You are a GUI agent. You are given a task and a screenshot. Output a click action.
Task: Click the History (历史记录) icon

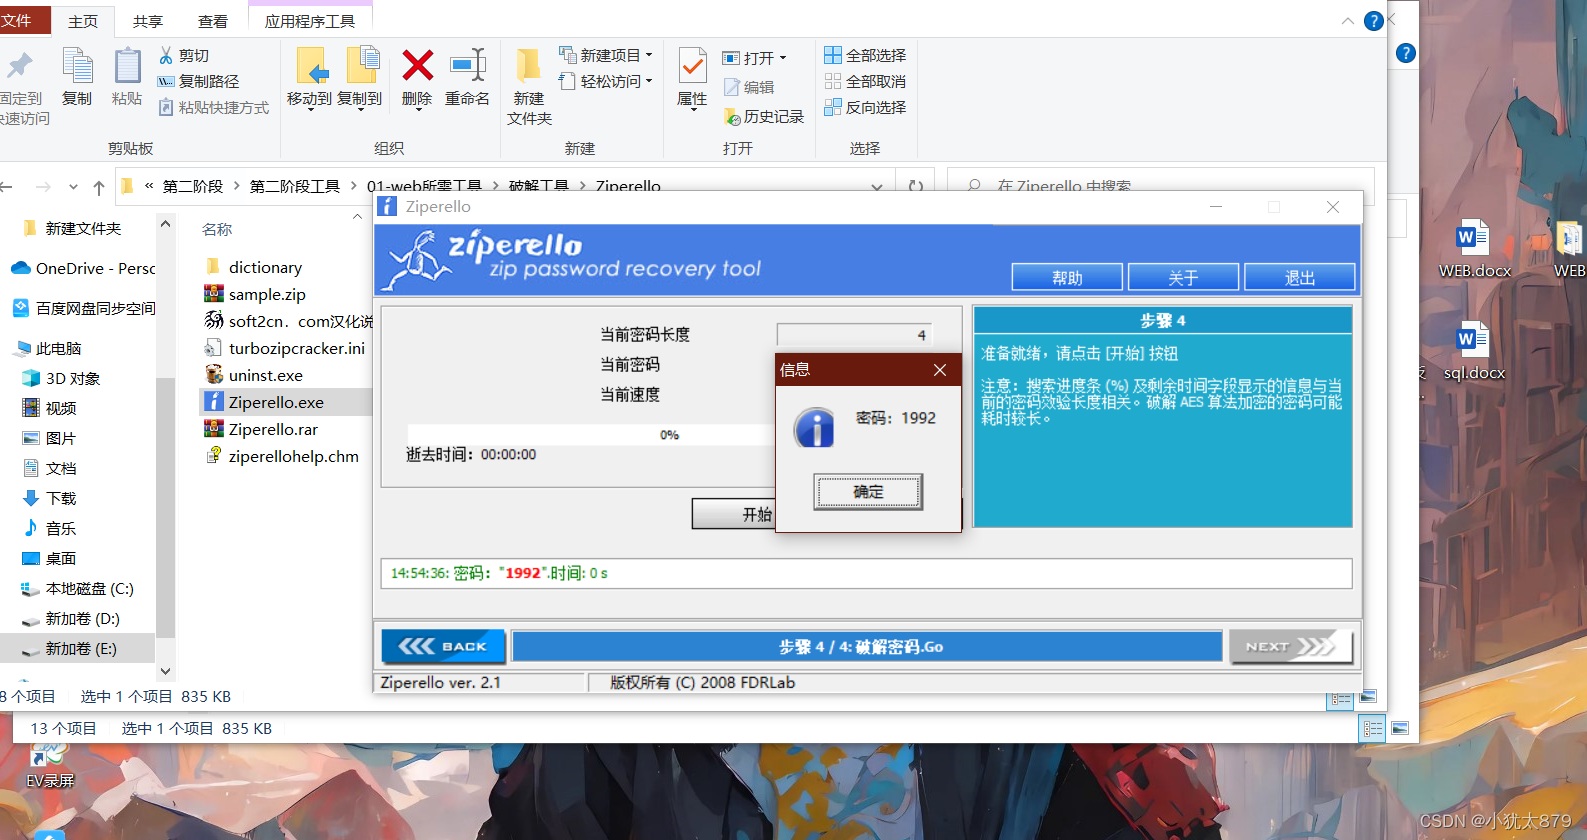pos(732,117)
